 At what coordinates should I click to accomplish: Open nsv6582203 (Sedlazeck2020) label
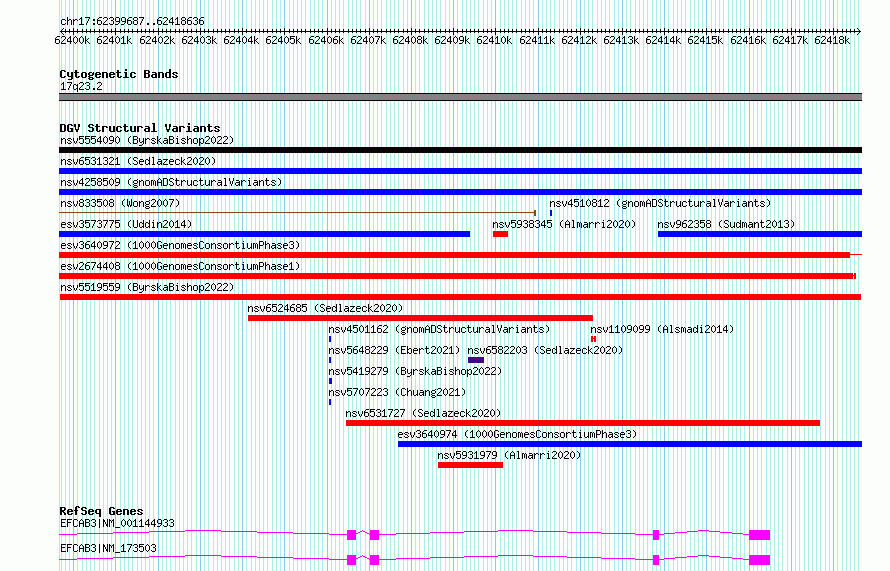click(x=545, y=350)
